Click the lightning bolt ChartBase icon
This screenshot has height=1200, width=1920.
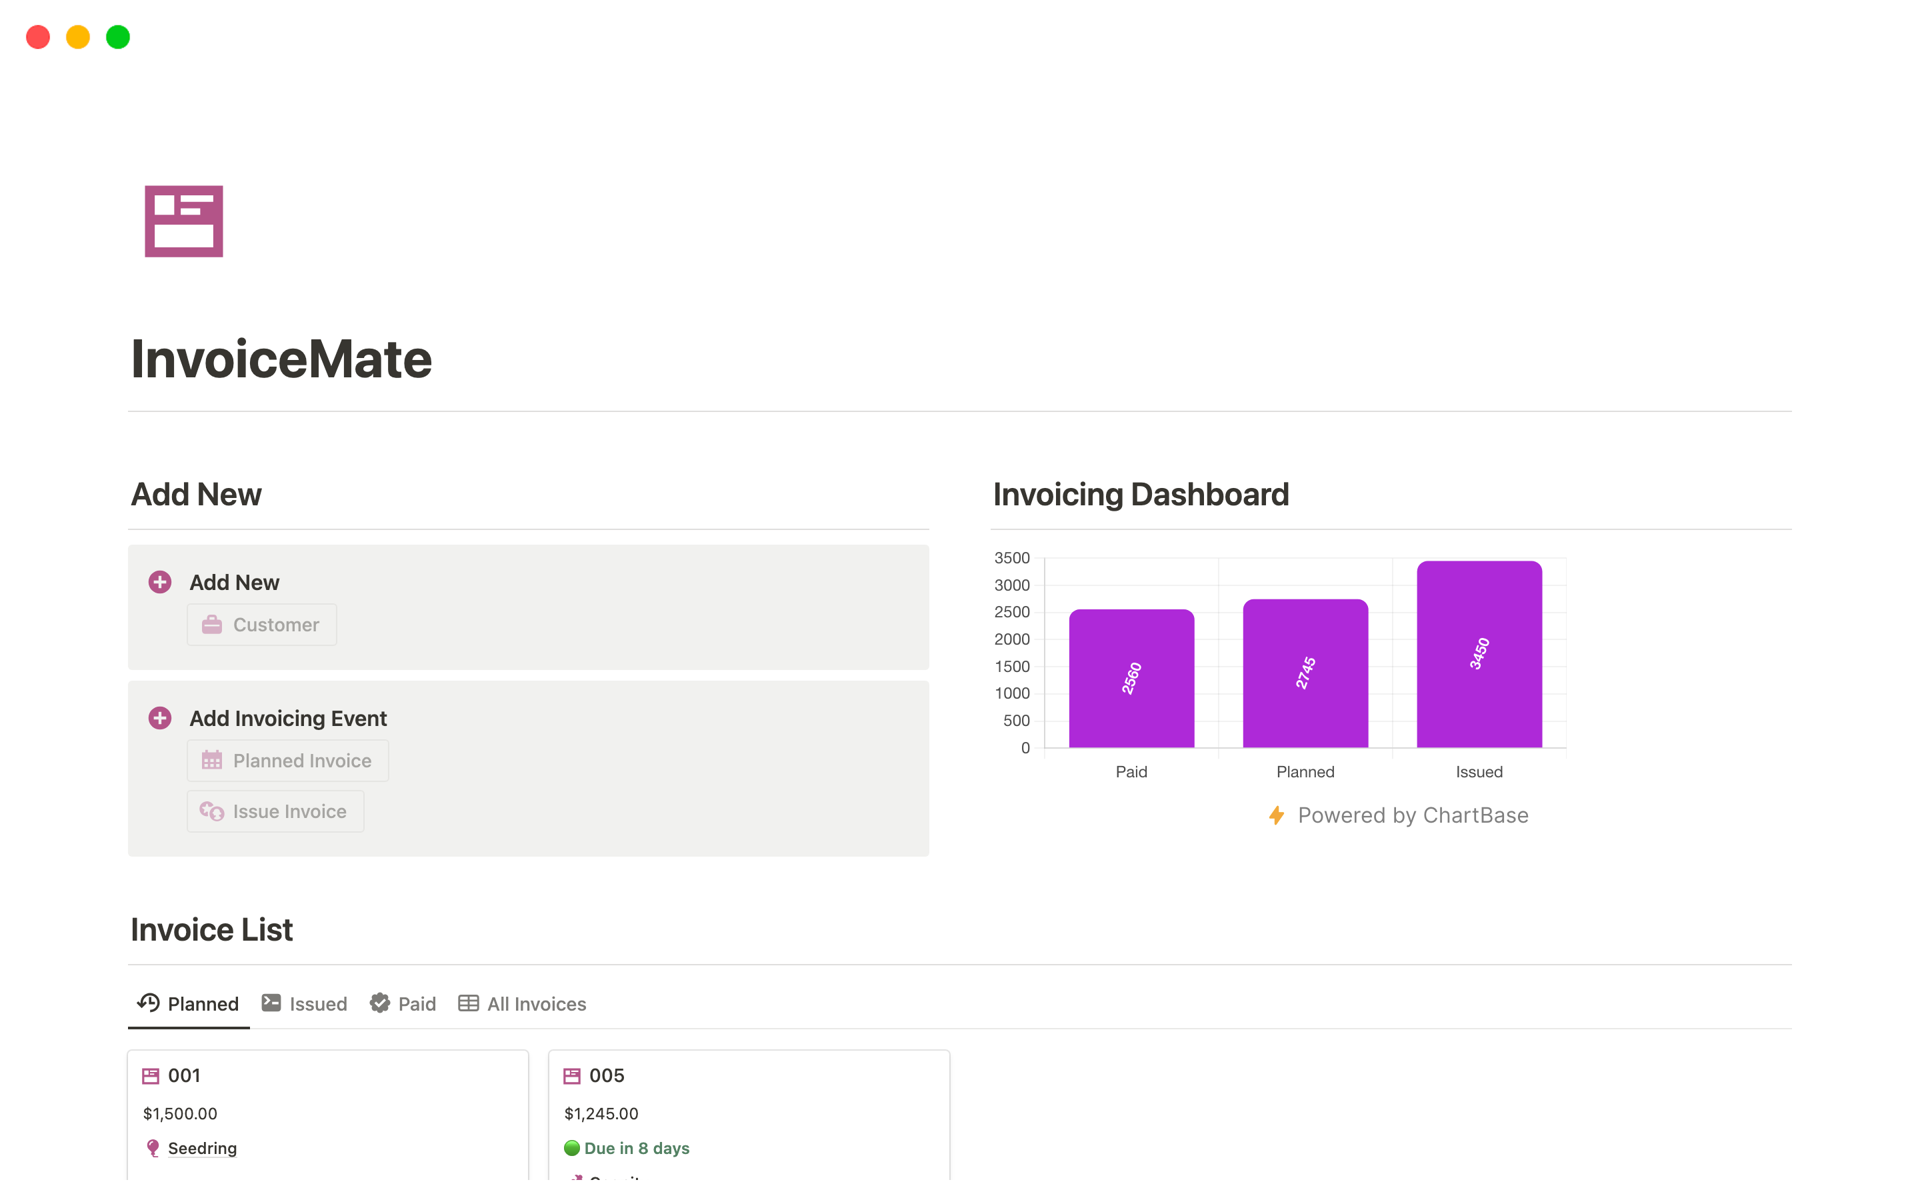click(1276, 815)
